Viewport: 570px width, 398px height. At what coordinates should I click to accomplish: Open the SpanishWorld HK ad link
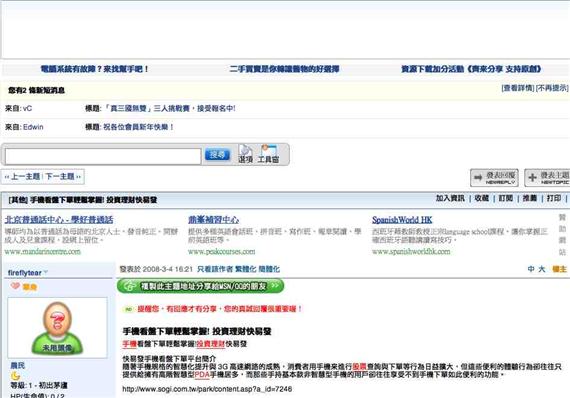click(x=402, y=220)
